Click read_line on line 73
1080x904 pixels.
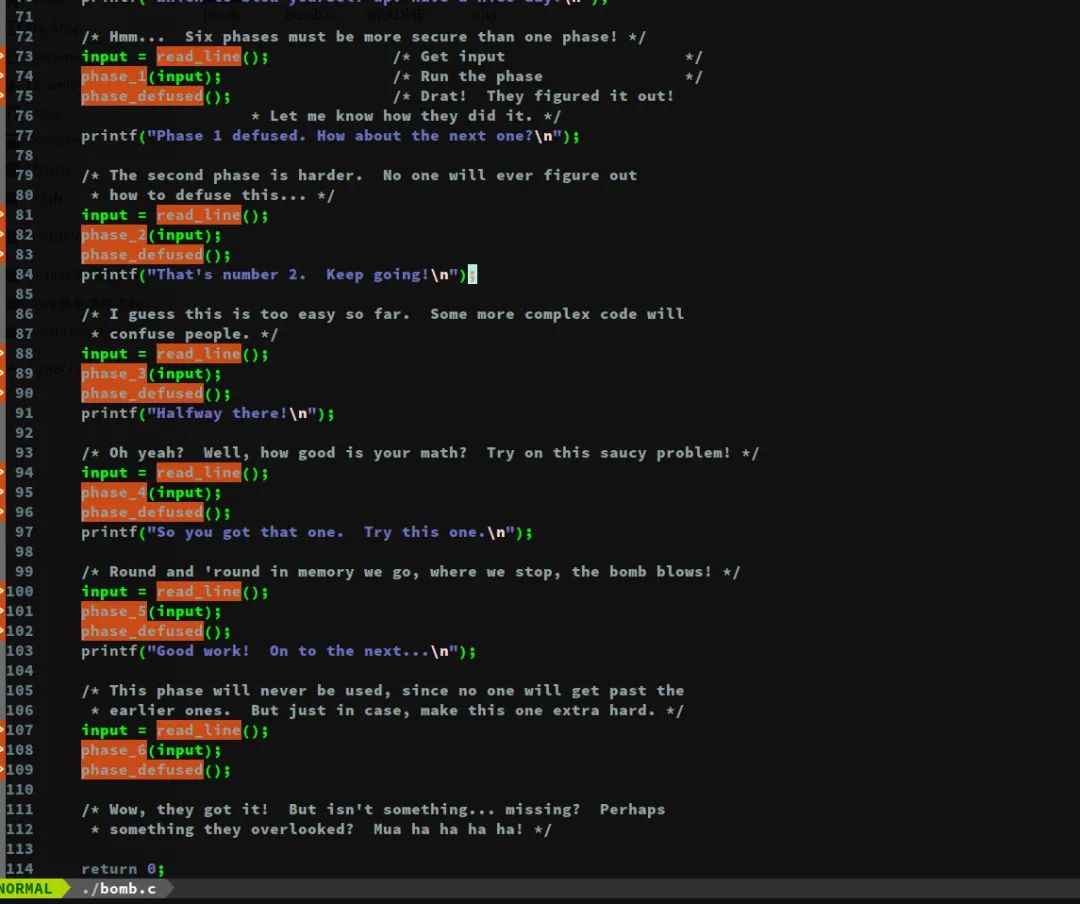(x=198, y=56)
